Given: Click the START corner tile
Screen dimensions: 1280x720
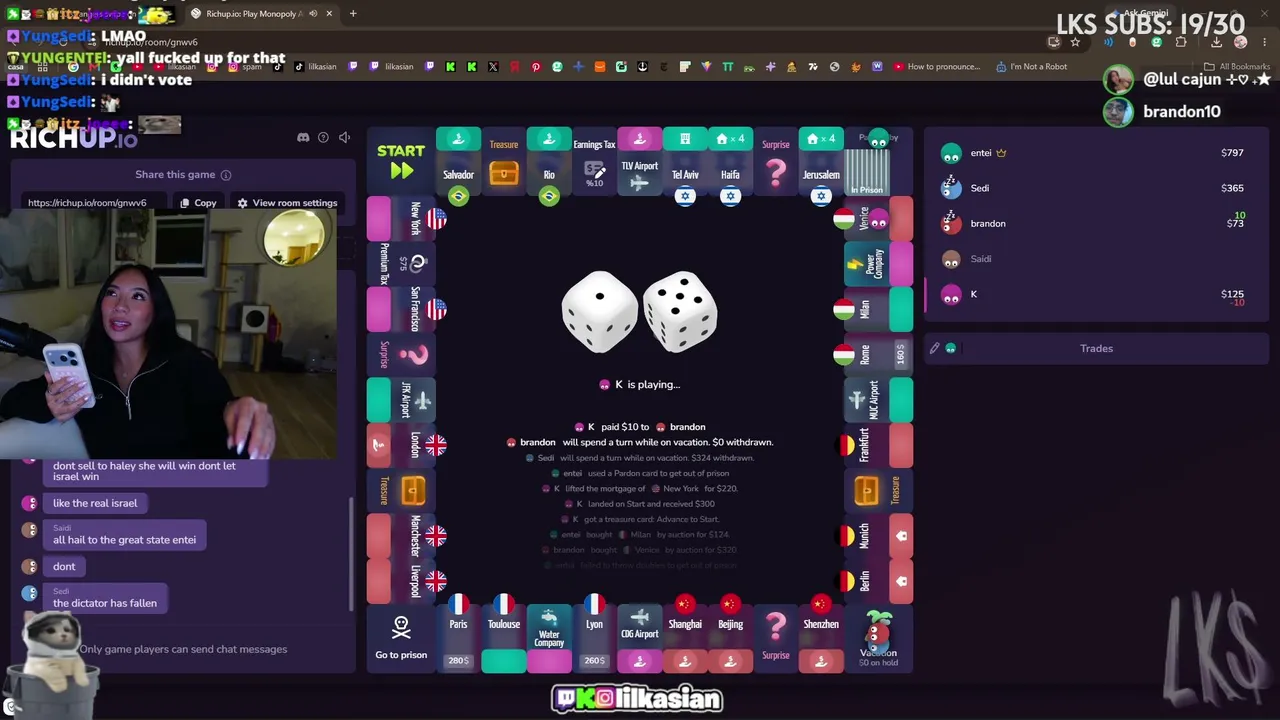Looking at the screenshot, I should tap(401, 160).
